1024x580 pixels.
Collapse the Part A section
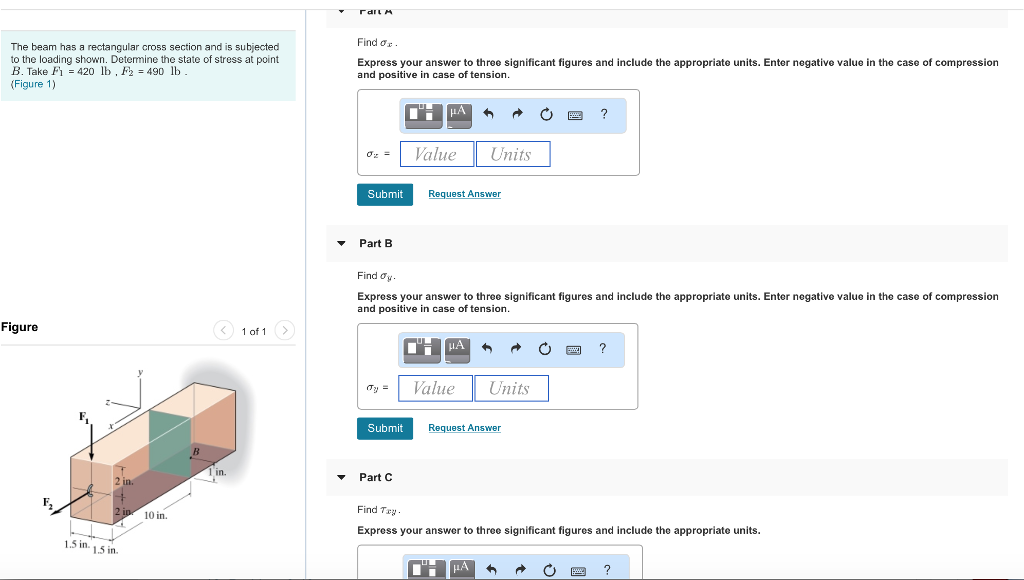point(341,10)
